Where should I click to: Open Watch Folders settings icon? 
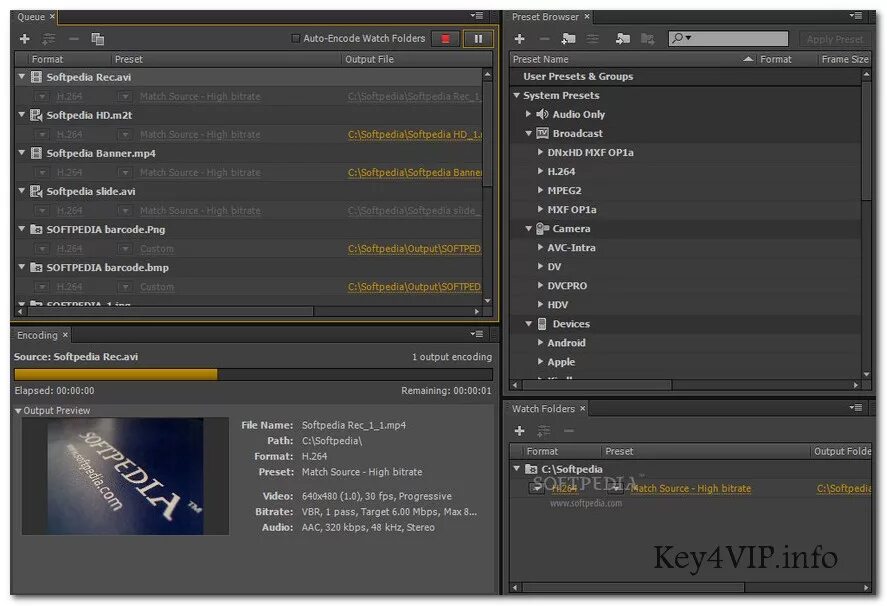coord(544,431)
